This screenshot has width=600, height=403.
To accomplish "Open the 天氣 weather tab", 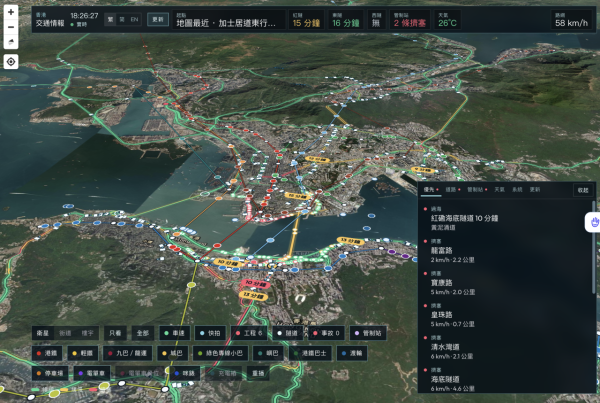I will click(x=499, y=189).
